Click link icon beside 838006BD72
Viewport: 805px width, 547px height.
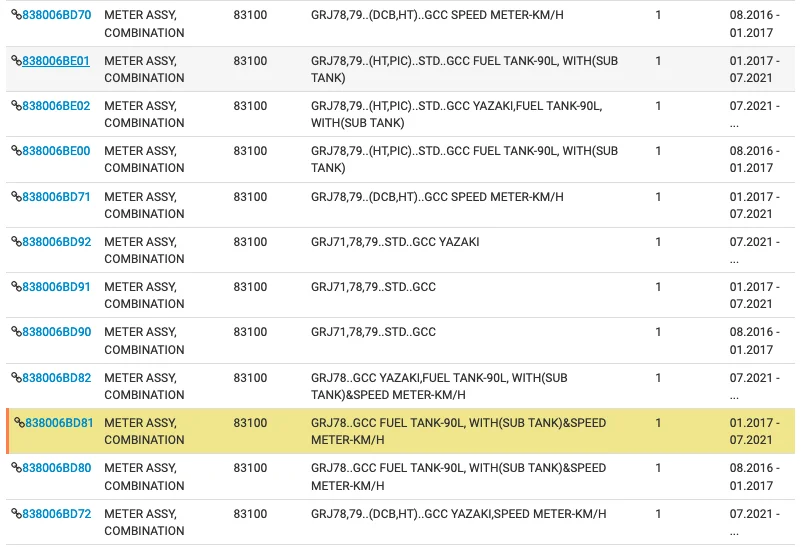click(16, 514)
